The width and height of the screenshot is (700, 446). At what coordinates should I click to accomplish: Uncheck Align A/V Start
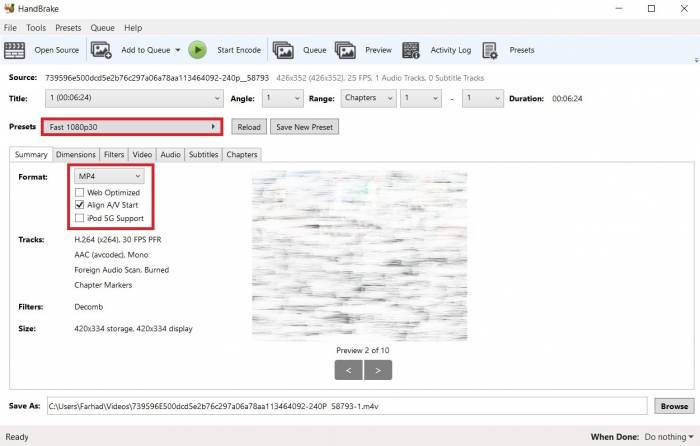(x=80, y=205)
